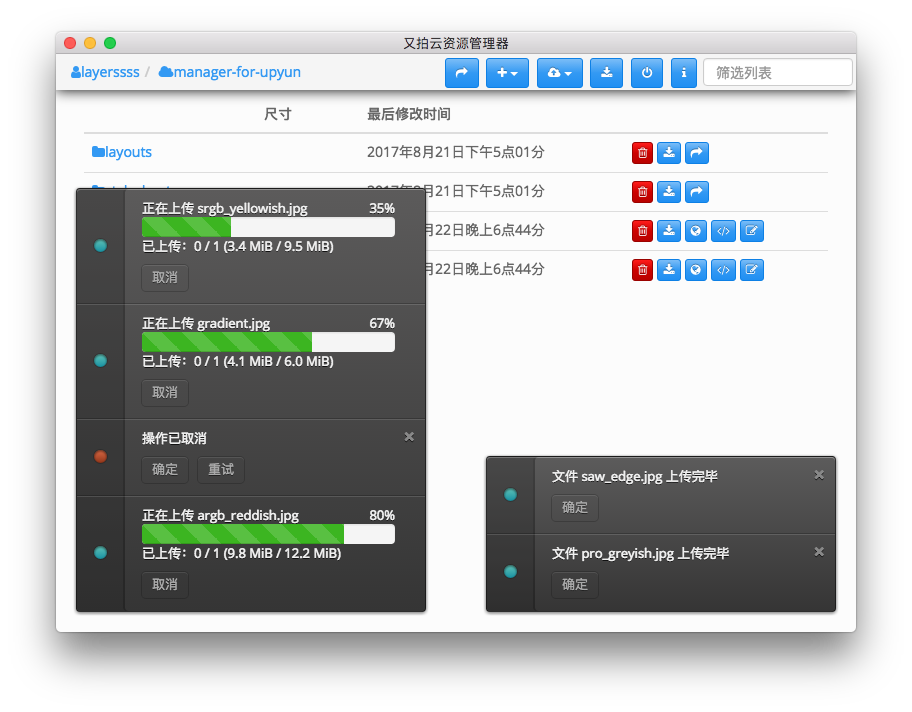Click the red trash icon in the row just below layouts
This screenshot has width=912, height=712.
(643, 192)
